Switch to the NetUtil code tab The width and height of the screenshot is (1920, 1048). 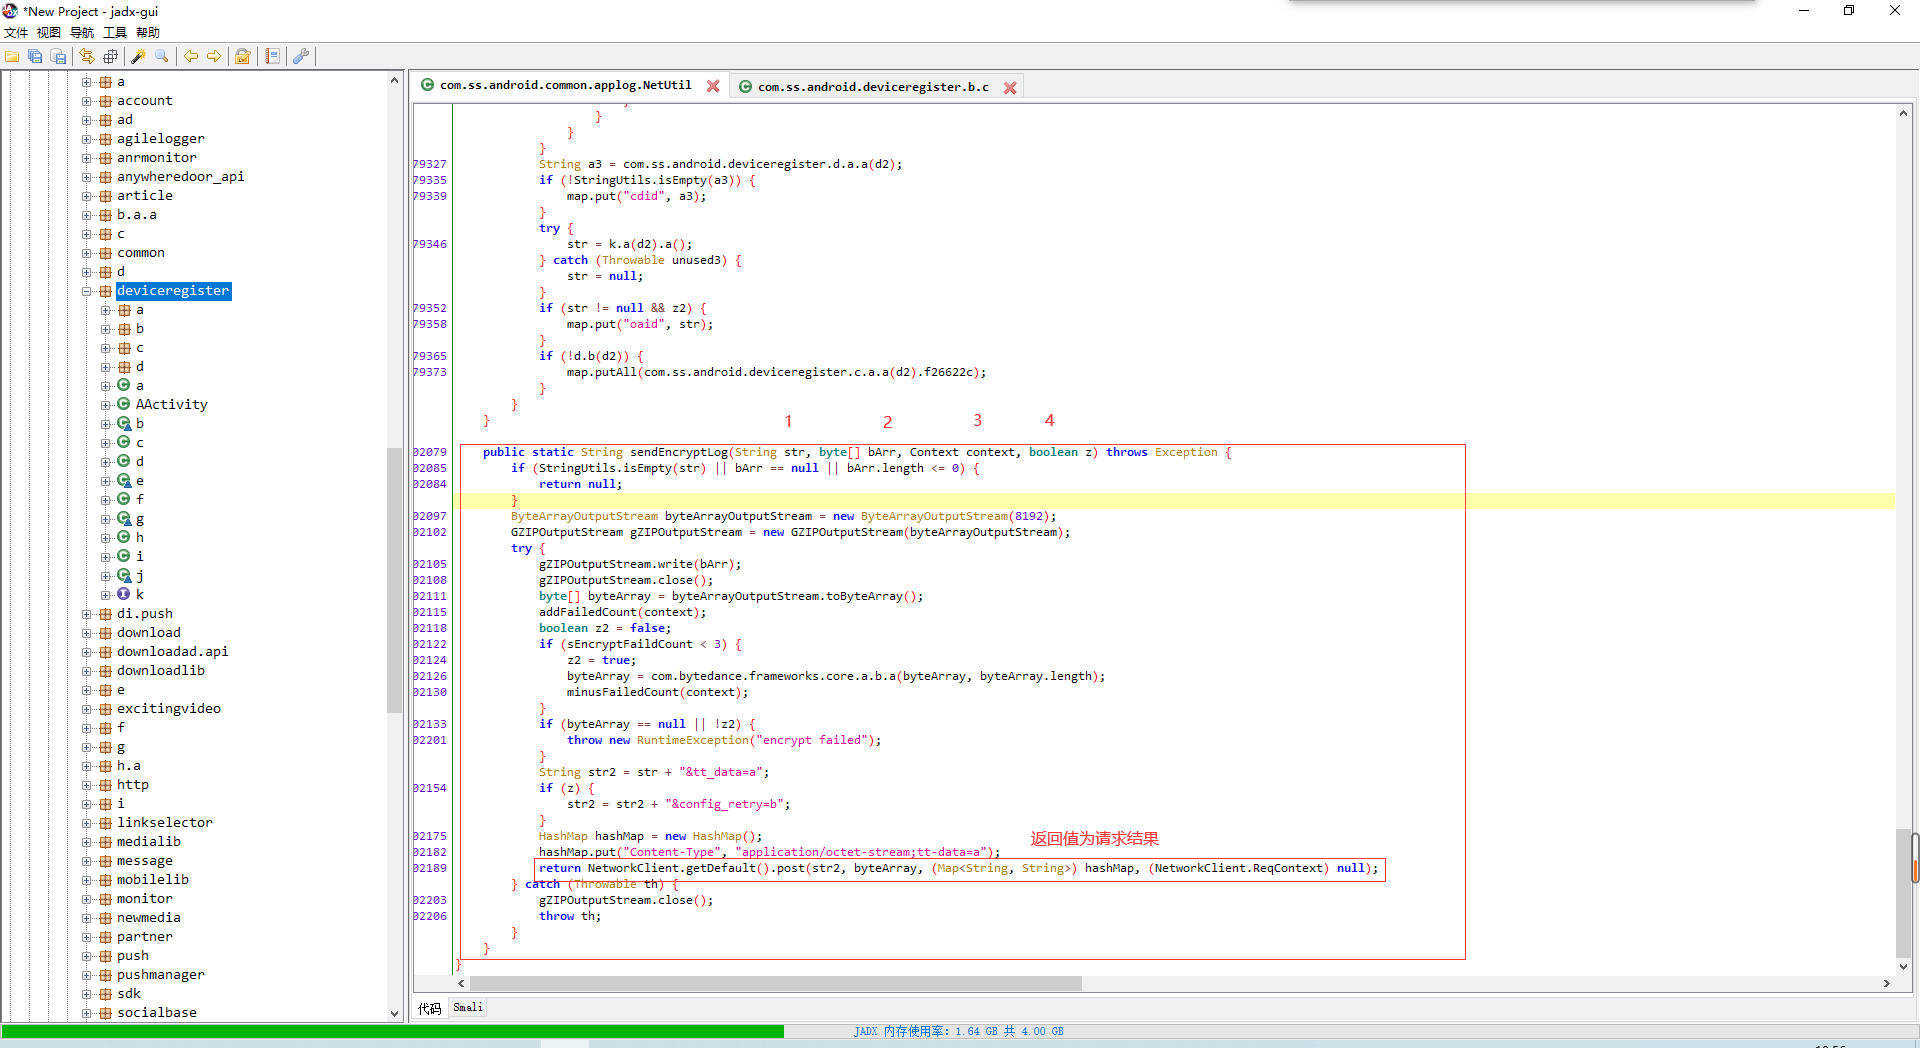pos(565,85)
